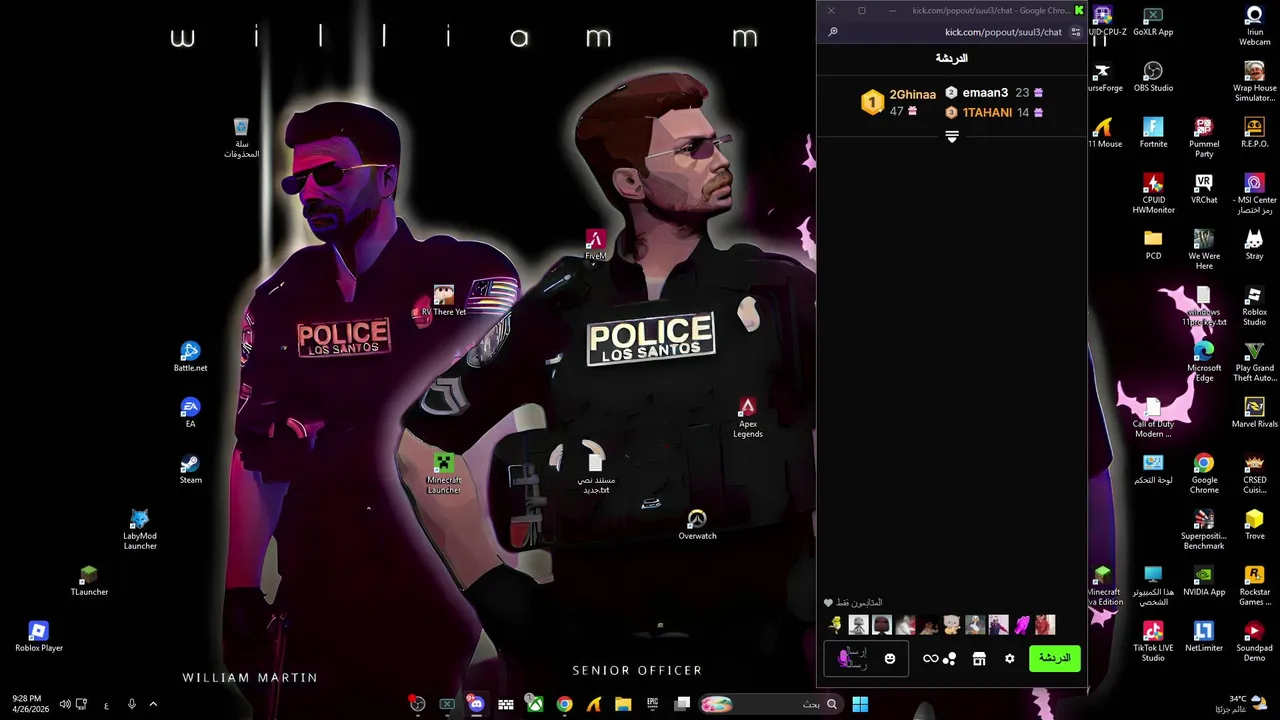This screenshot has width=1280, height=720.
Task: Open Marvel Rivals desktop icon
Action: point(1254,413)
